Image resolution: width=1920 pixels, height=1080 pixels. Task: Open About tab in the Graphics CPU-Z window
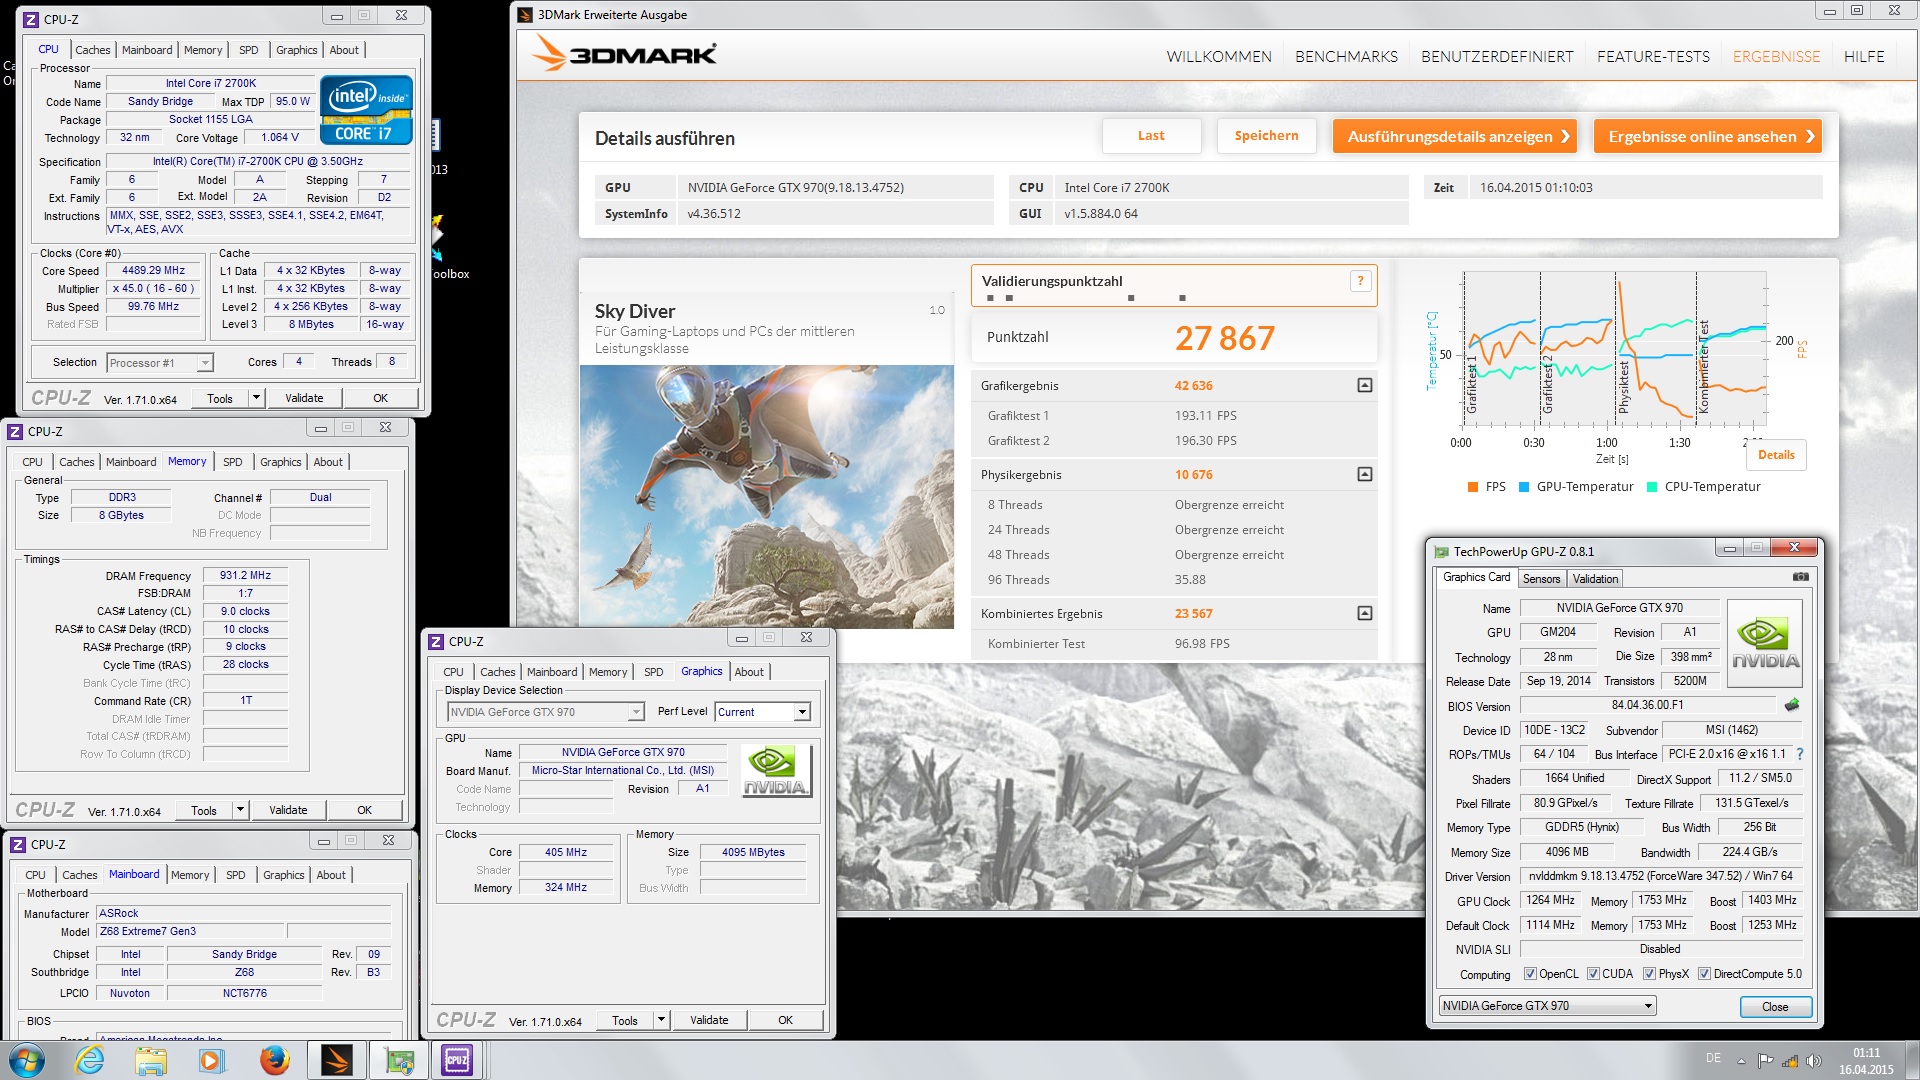click(x=749, y=672)
